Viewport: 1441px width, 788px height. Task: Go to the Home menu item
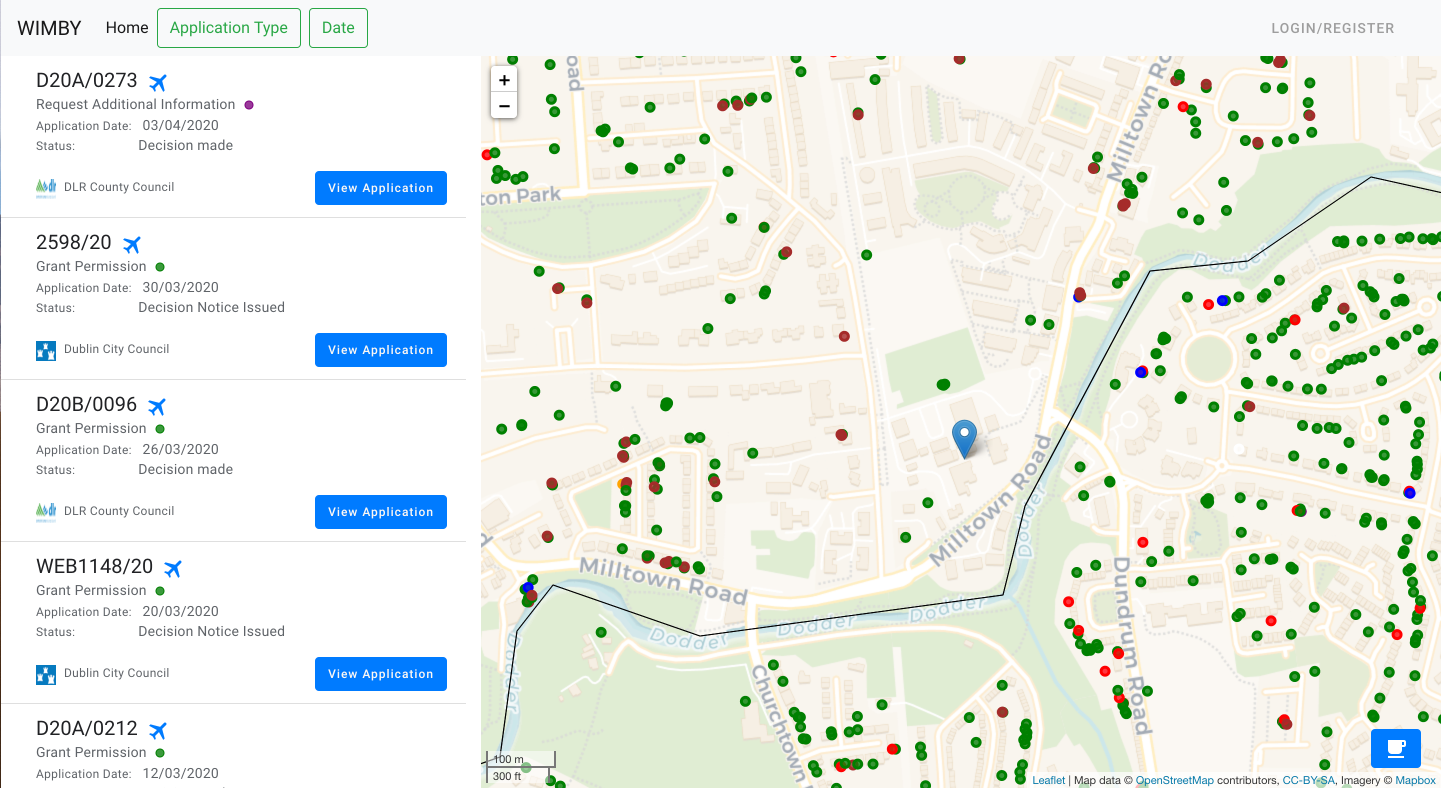[127, 28]
